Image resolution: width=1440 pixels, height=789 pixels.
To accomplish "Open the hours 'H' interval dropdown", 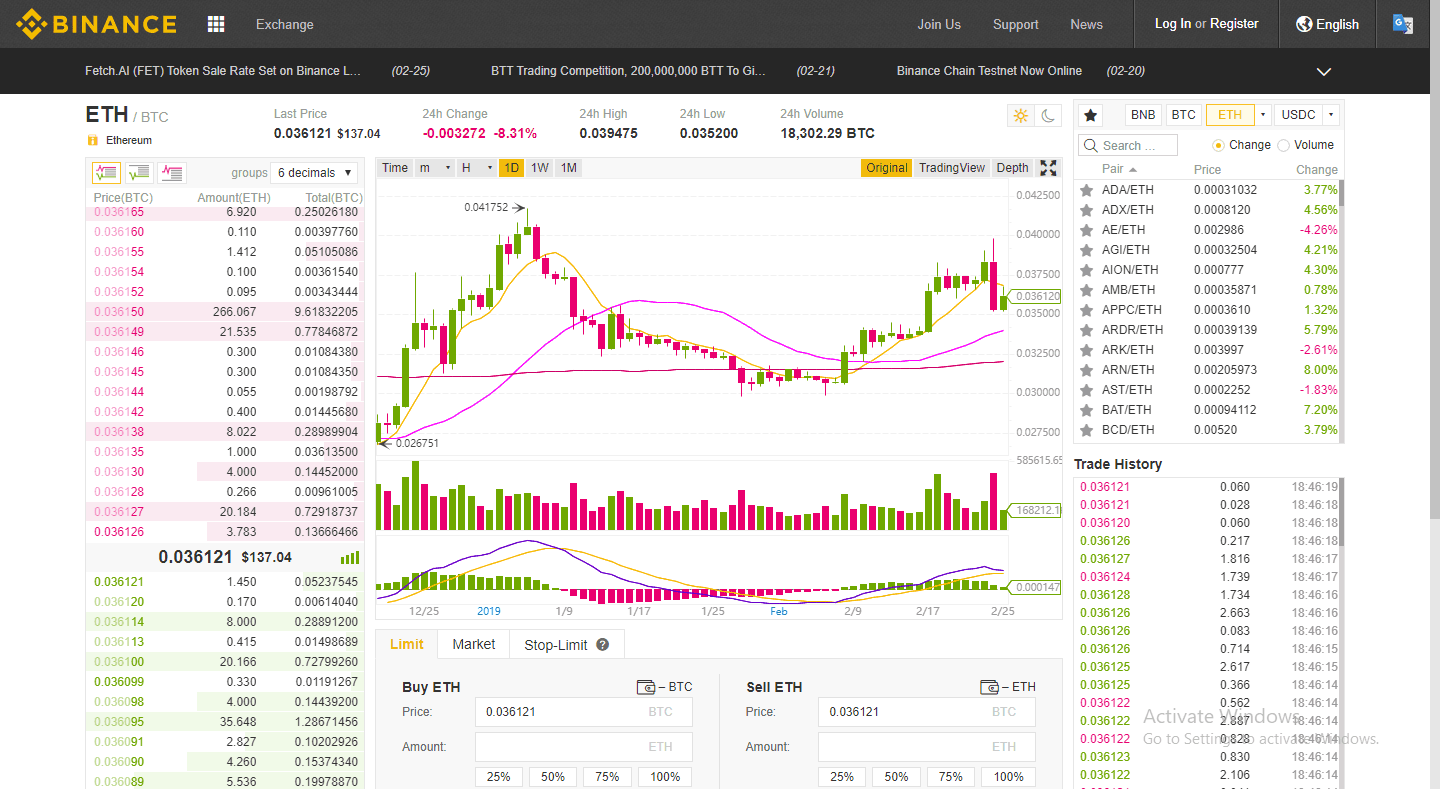I will (477, 168).
